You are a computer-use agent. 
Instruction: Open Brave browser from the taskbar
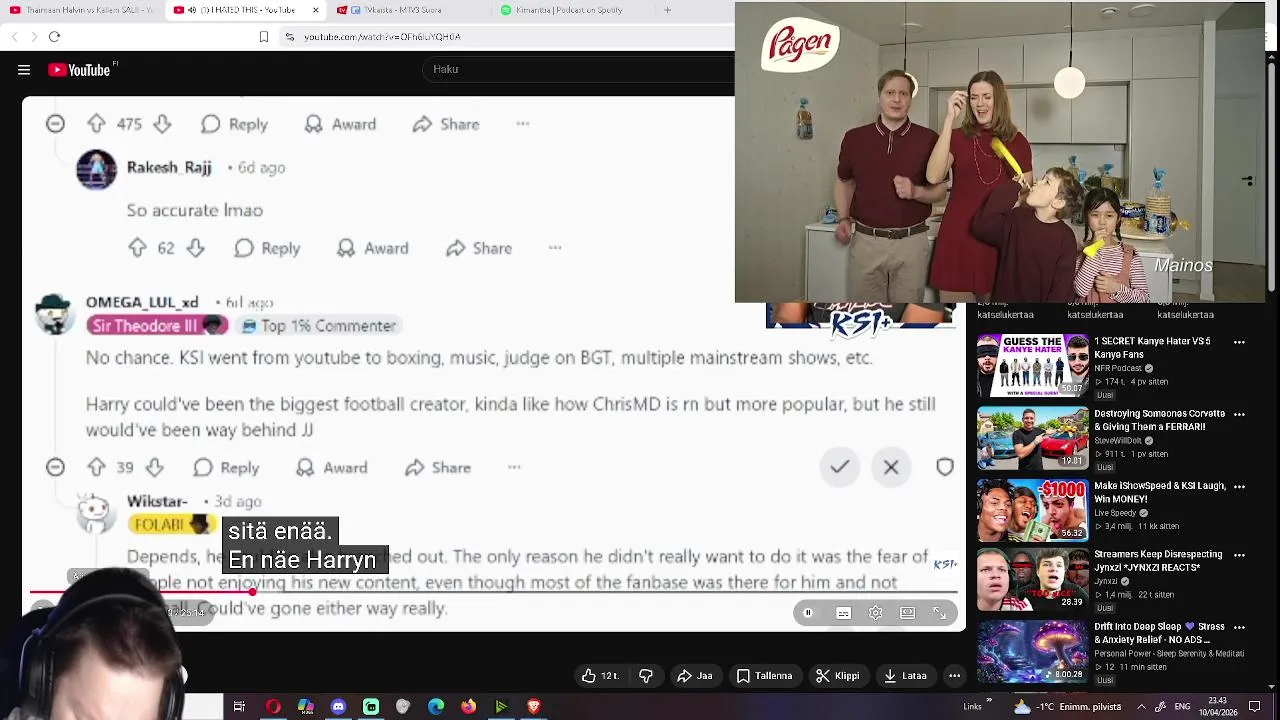pos(534,707)
